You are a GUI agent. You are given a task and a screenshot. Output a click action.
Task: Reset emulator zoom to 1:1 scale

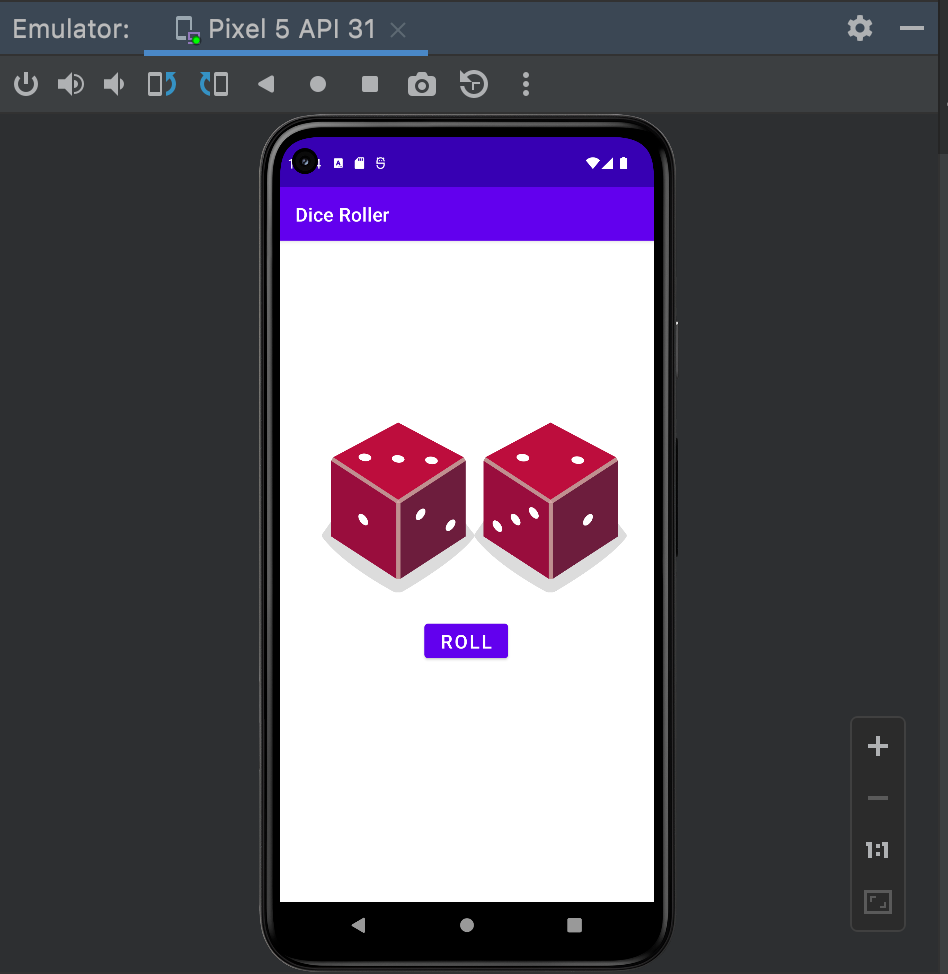click(877, 850)
